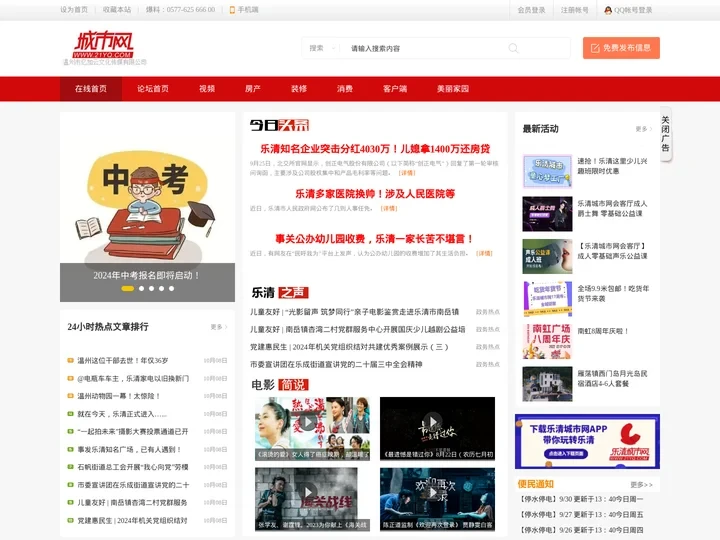Play the 欢迎再次登录 movie video

click(437, 499)
